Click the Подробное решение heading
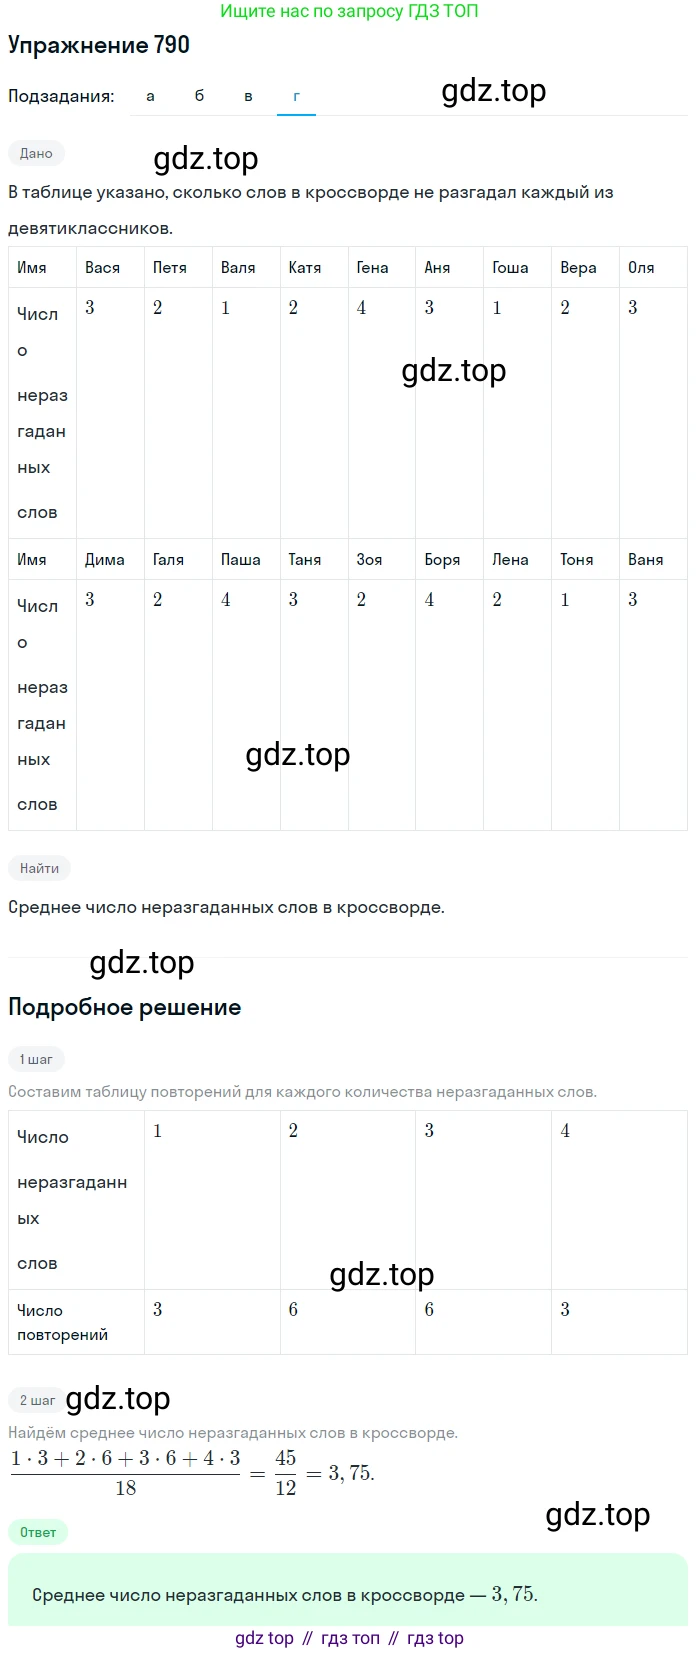The image size is (700, 1653). pos(124,1007)
